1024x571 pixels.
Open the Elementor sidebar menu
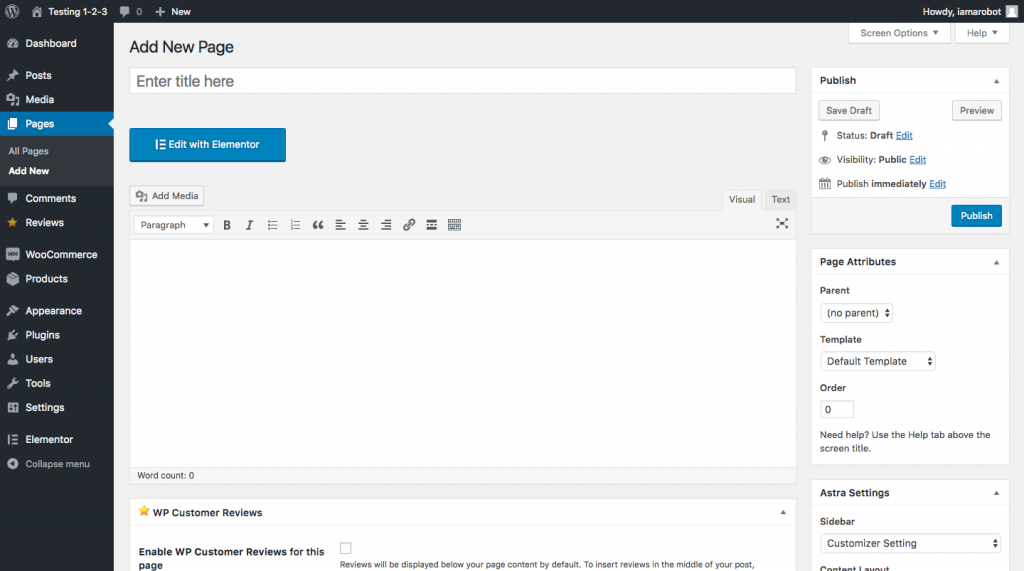click(57, 439)
